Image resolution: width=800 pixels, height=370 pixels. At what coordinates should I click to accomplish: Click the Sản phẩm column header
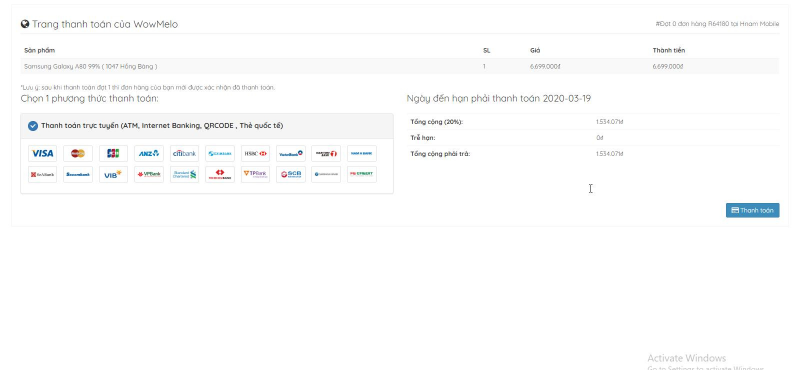point(39,50)
